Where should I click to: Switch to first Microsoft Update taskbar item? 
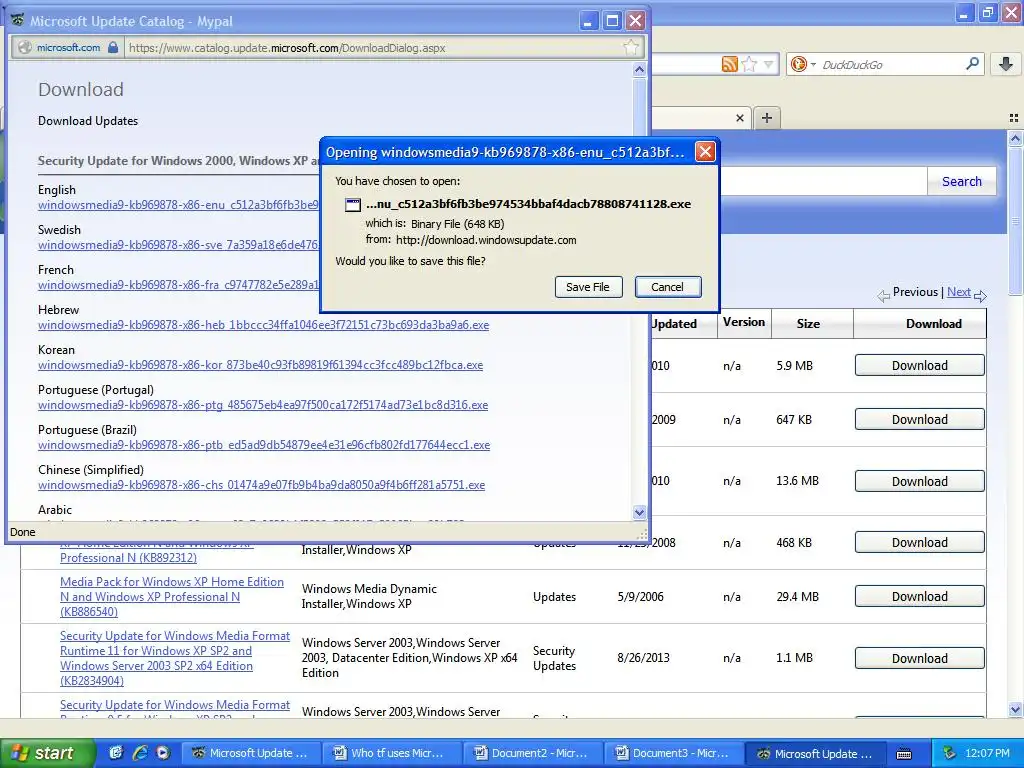click(251, 753)
